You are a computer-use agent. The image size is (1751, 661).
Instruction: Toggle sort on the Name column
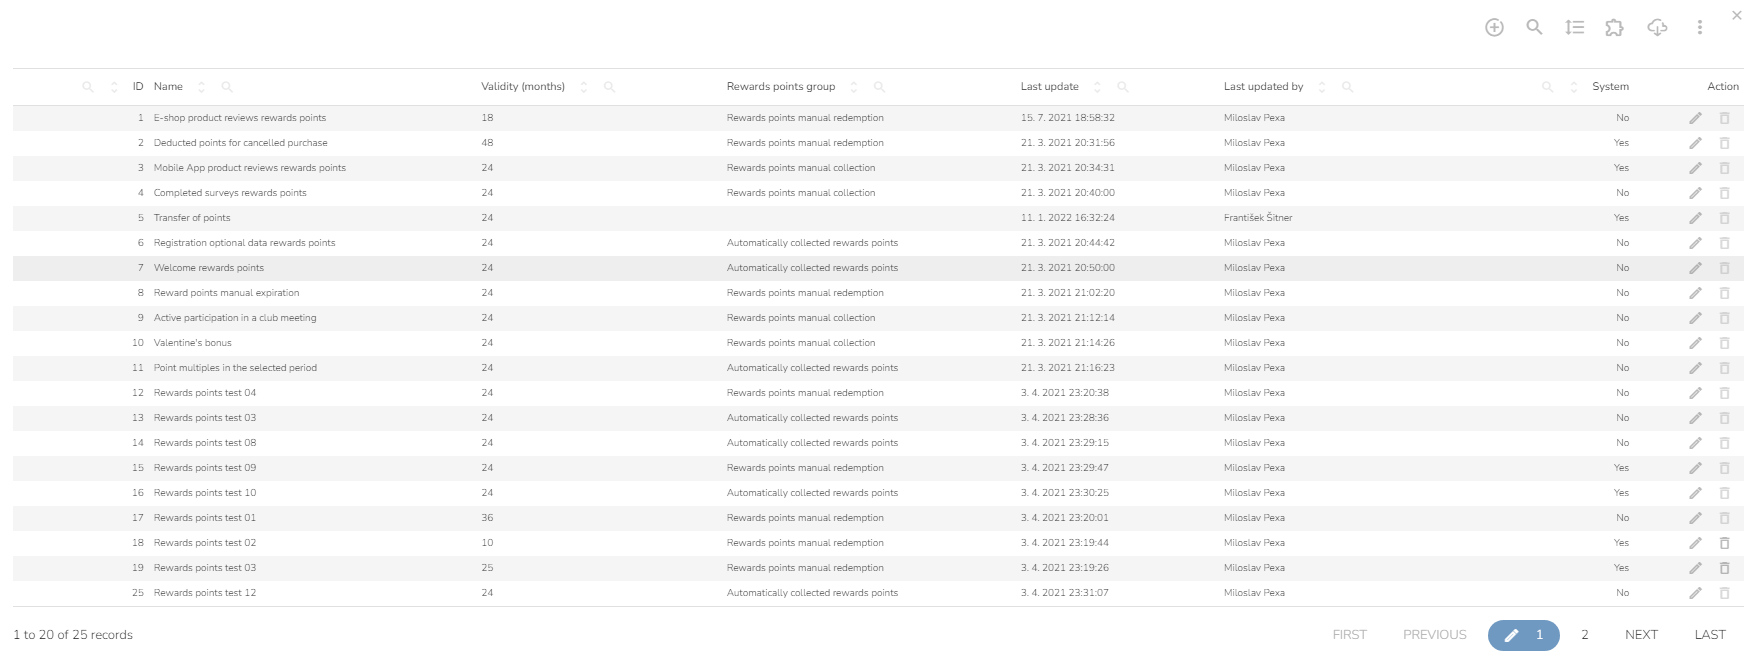201,87
